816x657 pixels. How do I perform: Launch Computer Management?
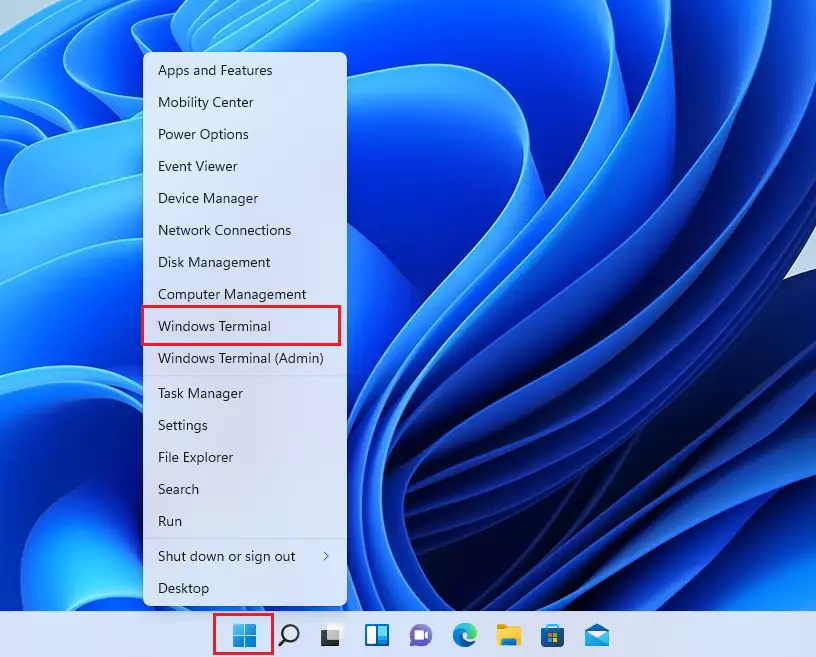(245, 294)
